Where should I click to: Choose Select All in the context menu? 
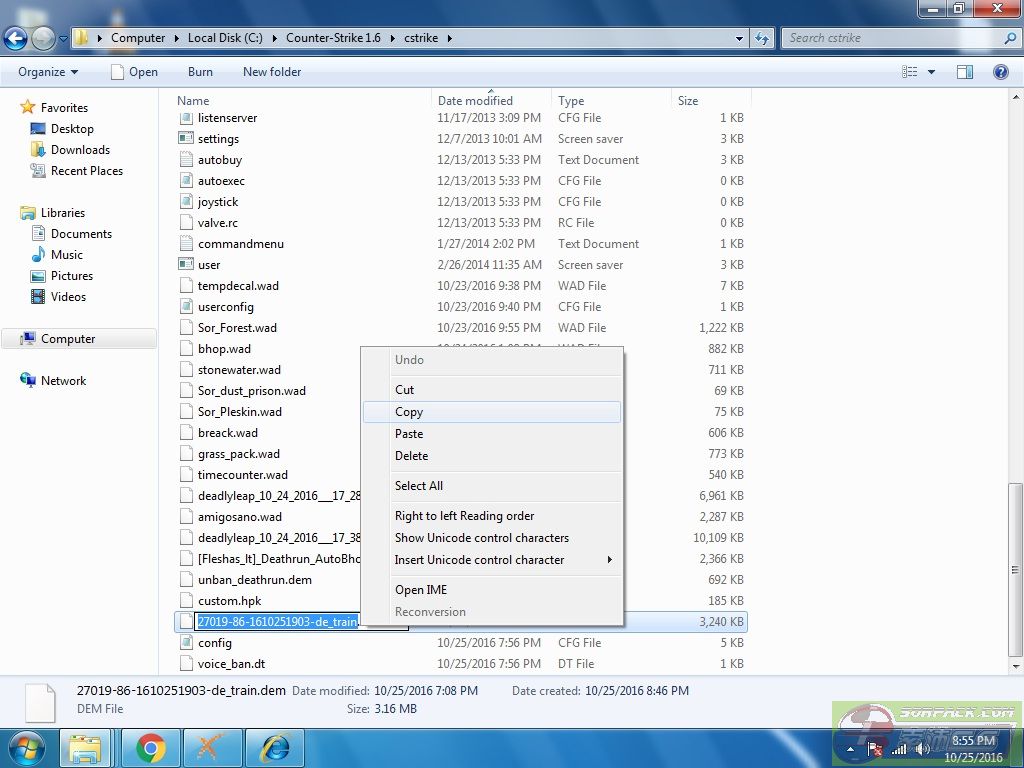(419, 486)
